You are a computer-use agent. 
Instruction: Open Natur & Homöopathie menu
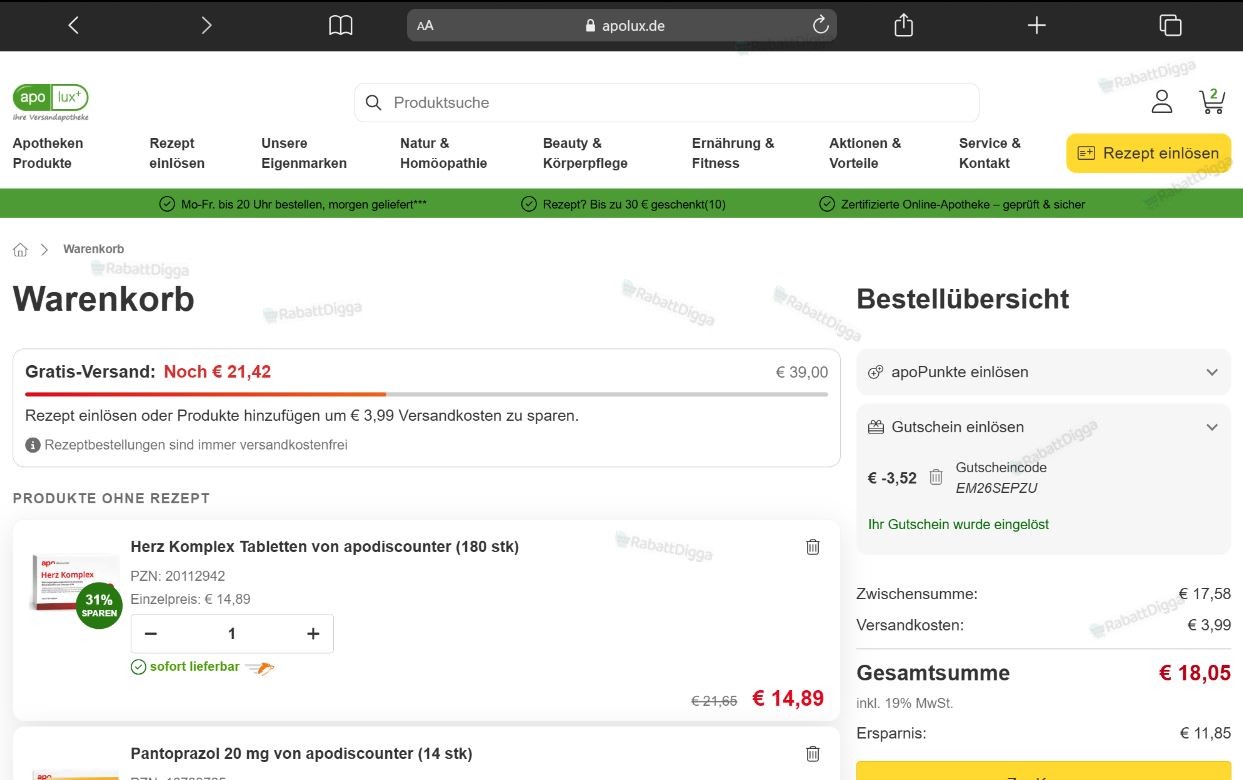click(x=443, y=153)
